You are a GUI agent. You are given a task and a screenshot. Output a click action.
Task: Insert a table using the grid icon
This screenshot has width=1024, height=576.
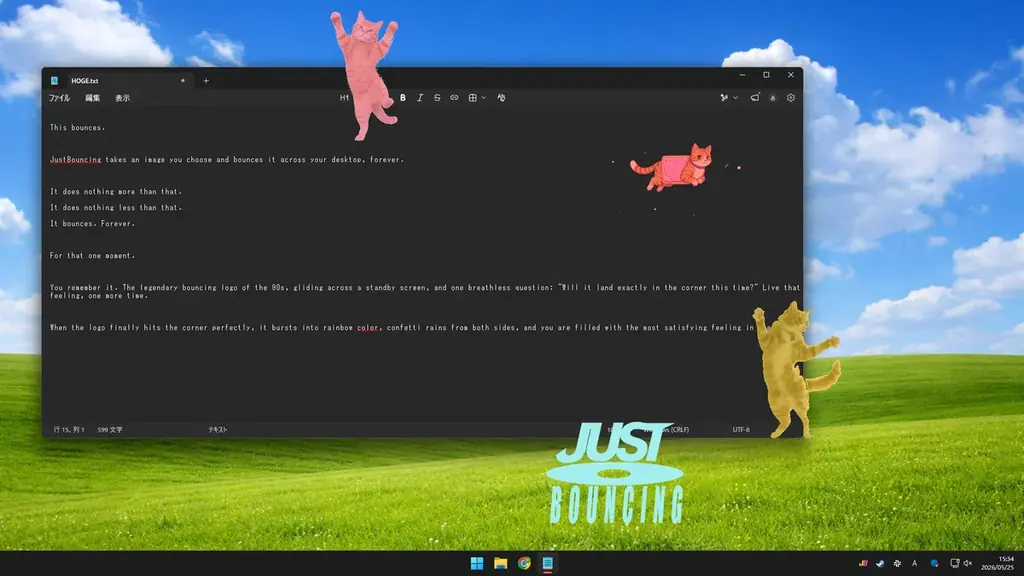[x=472, y=98]
